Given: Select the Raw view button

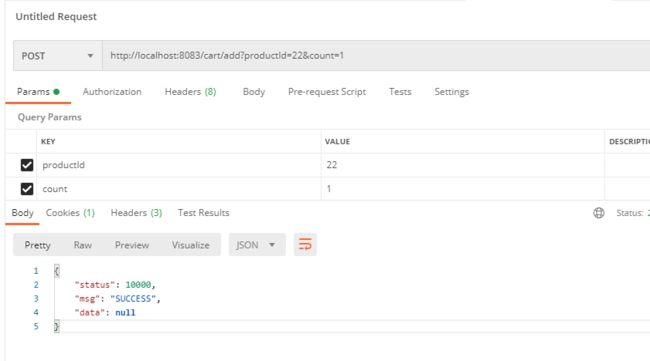Looking at the screenshot, I should (83, 245).
